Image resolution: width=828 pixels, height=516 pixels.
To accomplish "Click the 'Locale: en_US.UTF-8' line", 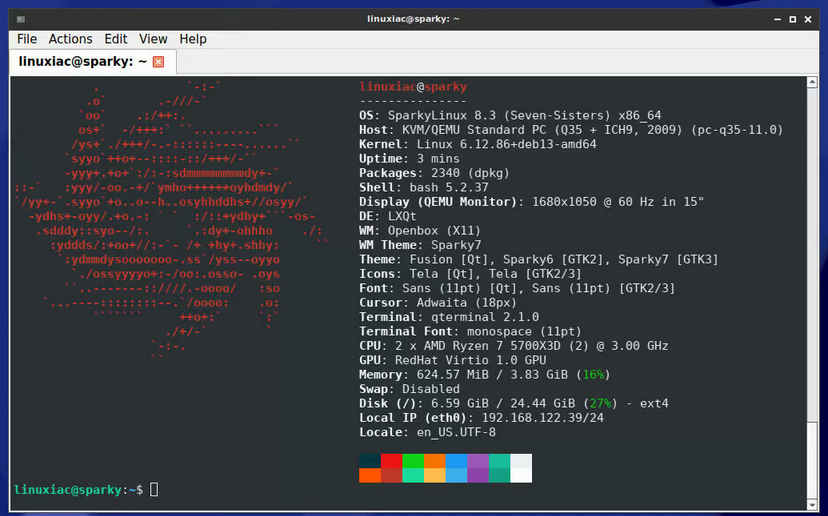I will click(x=427, y=433).
